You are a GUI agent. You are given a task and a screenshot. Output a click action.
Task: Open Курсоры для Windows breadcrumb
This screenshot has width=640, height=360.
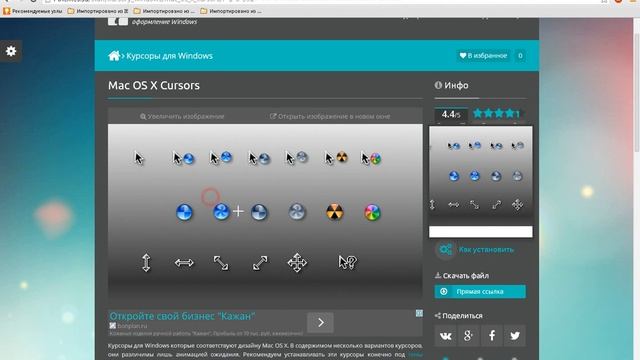(169, 56)
